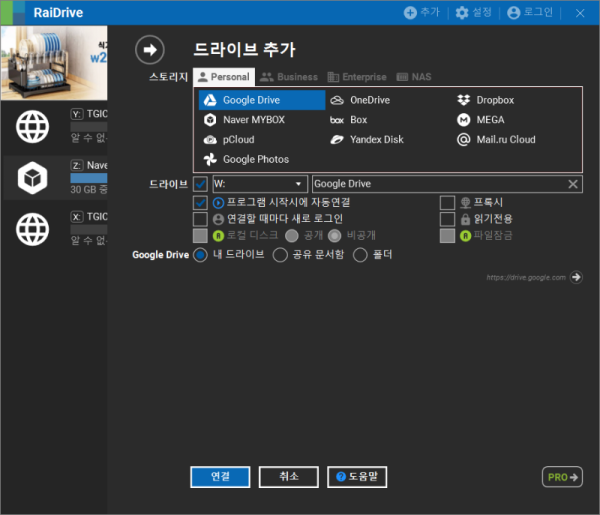Viewport: 600px width, 515px height.
Task: Enable the 프록시 checkbox
Action: (447, 203)
